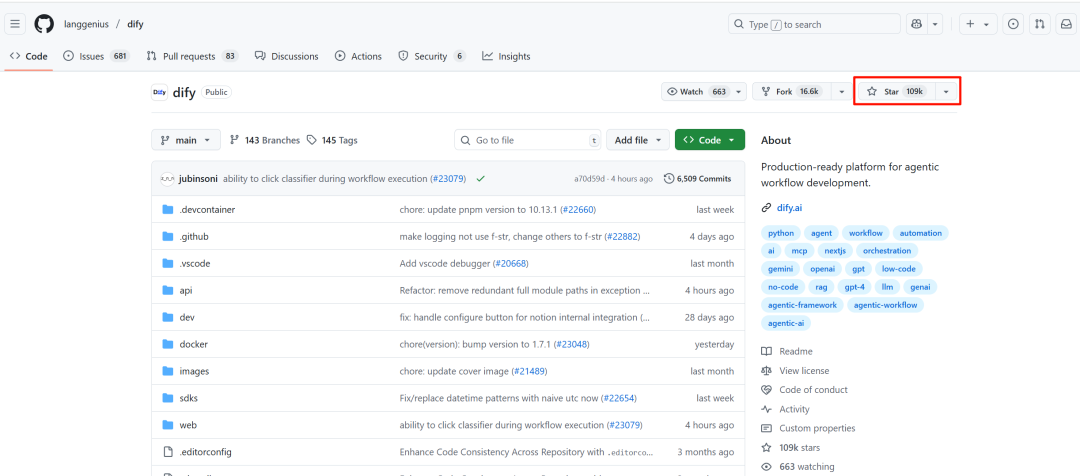Image resolution: width=1080 pixels, height=476 pixels.
Task: Switch to the Security tab
Action: (x=431, y=56)
